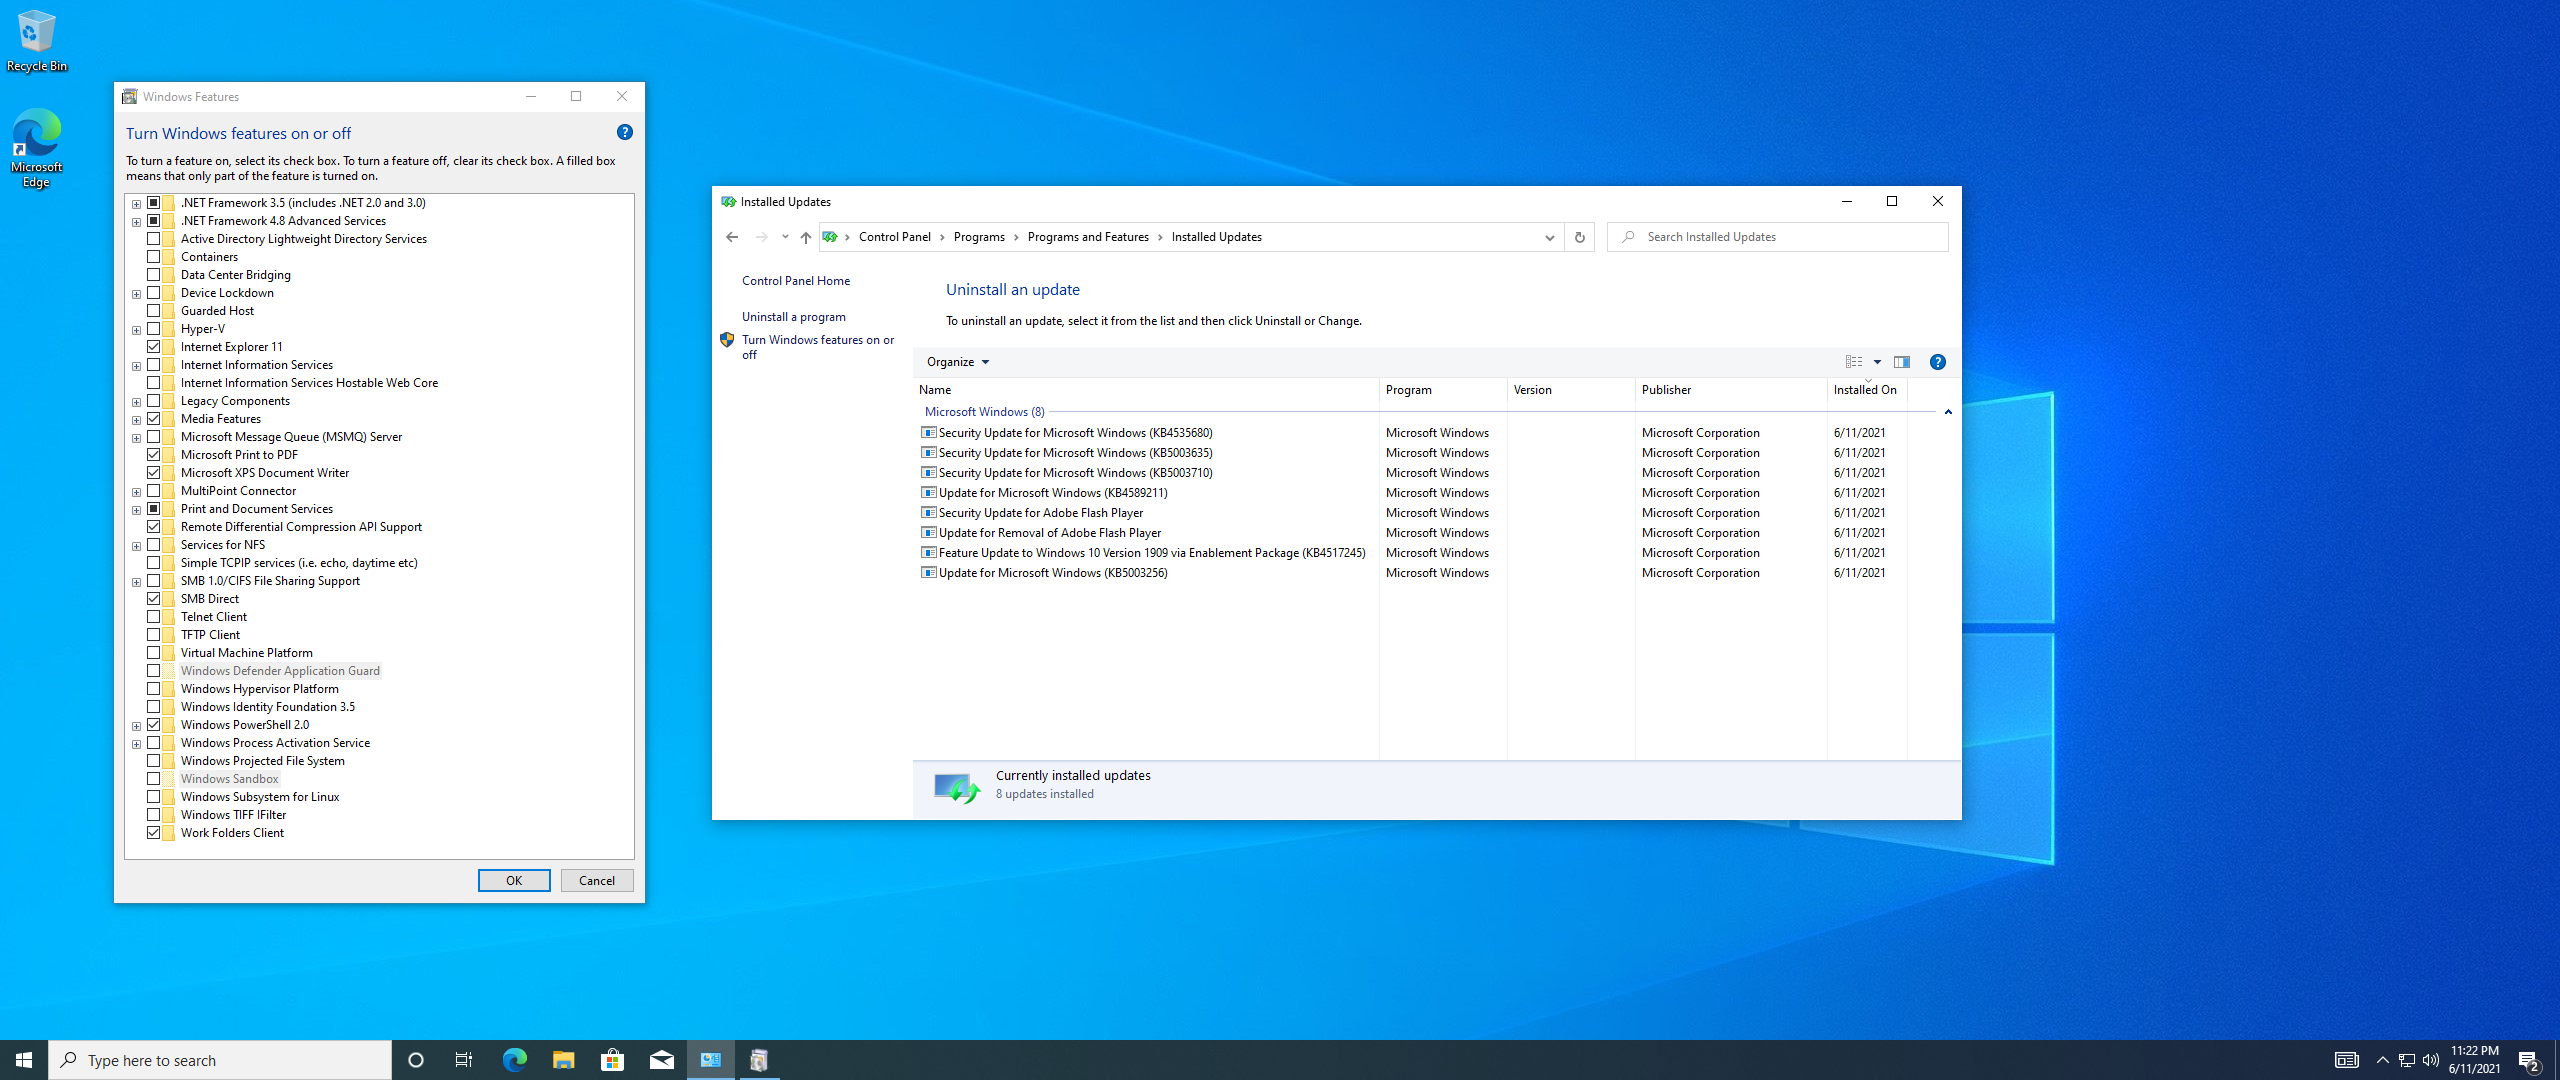Viewport: 2560px width, 1080px height.
Task: Go up one level in Installed Updates
Action: (x=806, y=237)
